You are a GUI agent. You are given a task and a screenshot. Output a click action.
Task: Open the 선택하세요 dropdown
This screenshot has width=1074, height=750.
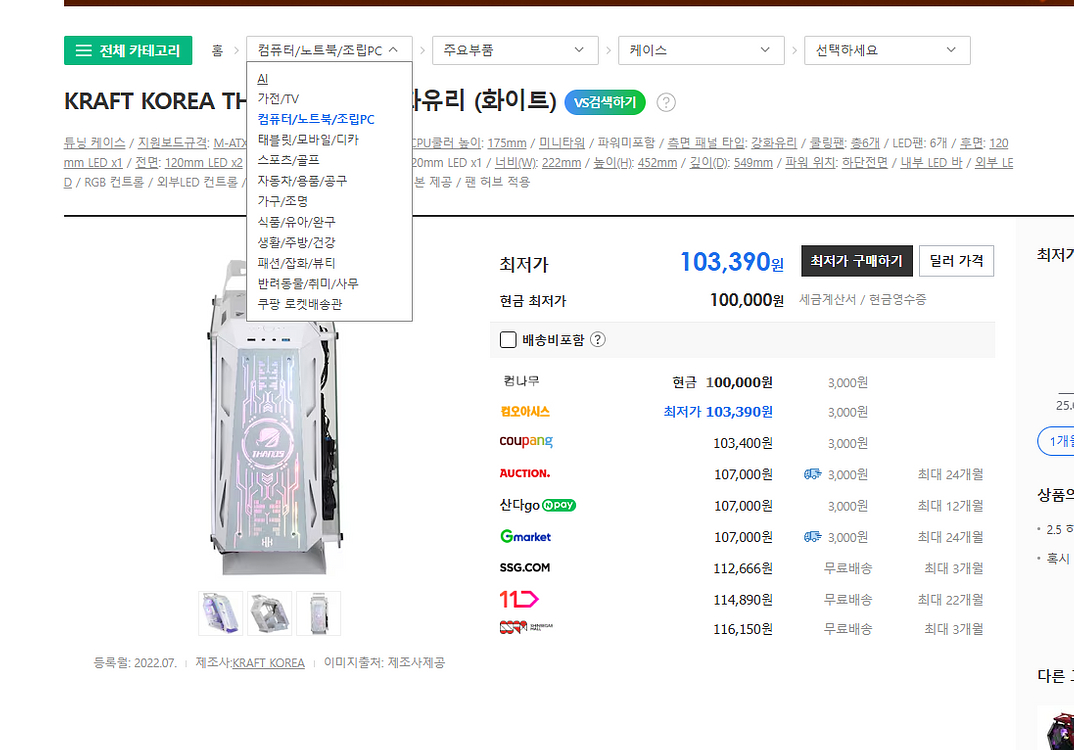887,50
